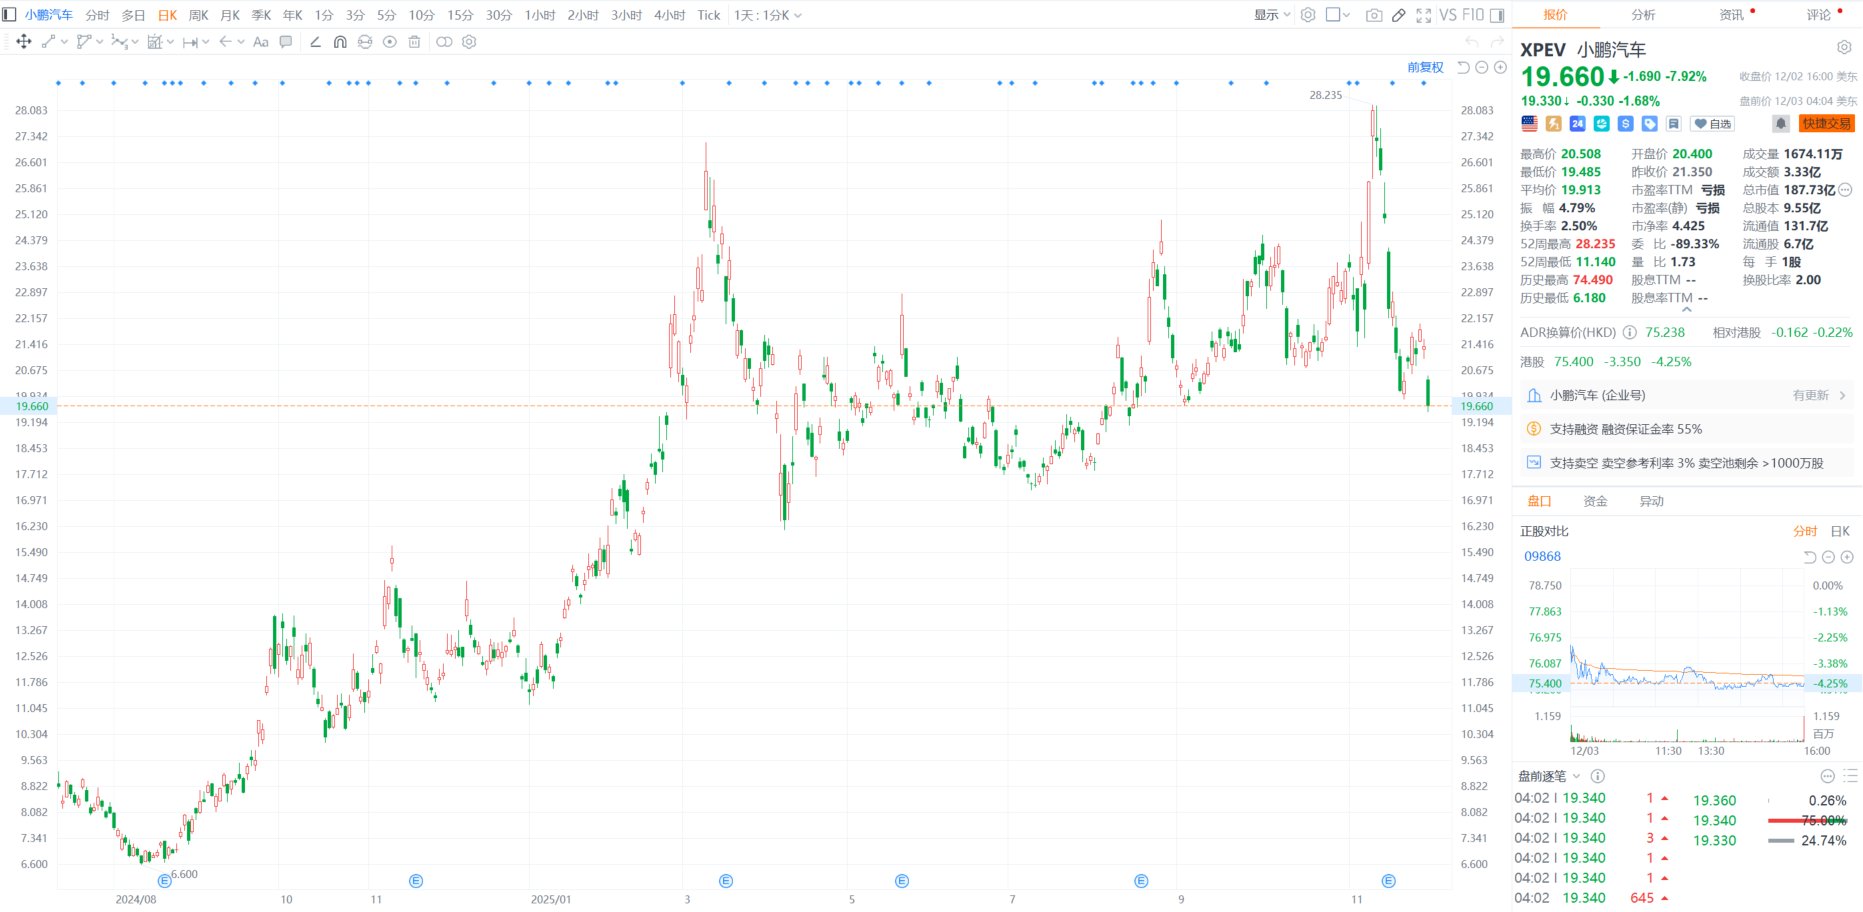1863x912 pixels.
Task: Open F10 company info
Action: 1473,15
